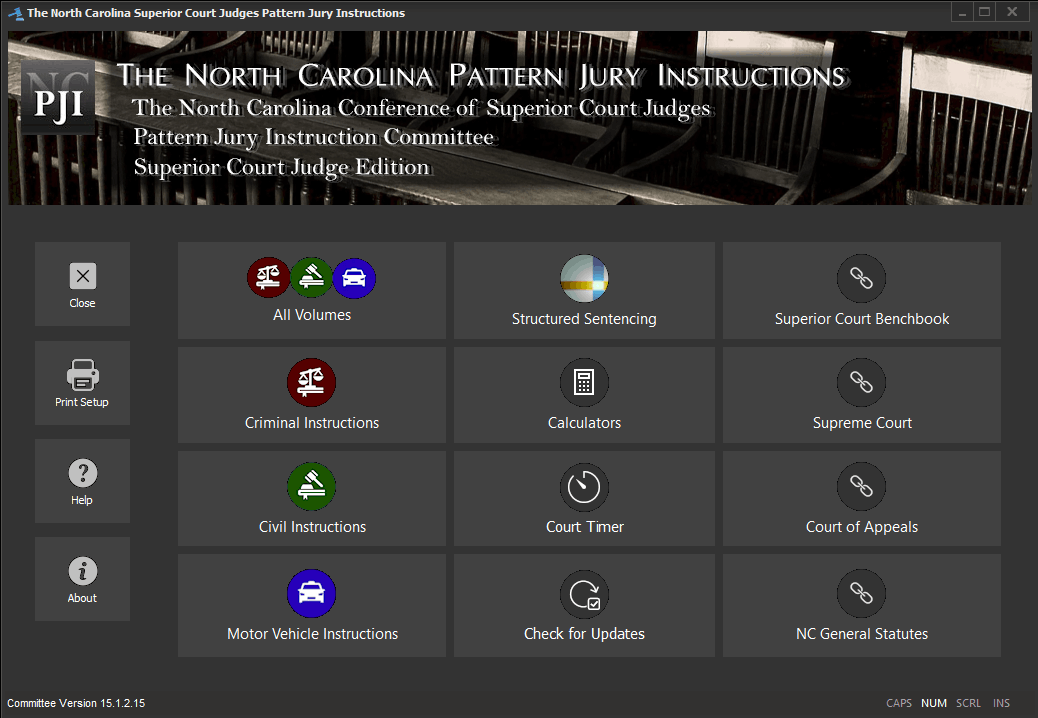Start the Court Timer stopwatch icon

tap(584, 487)
